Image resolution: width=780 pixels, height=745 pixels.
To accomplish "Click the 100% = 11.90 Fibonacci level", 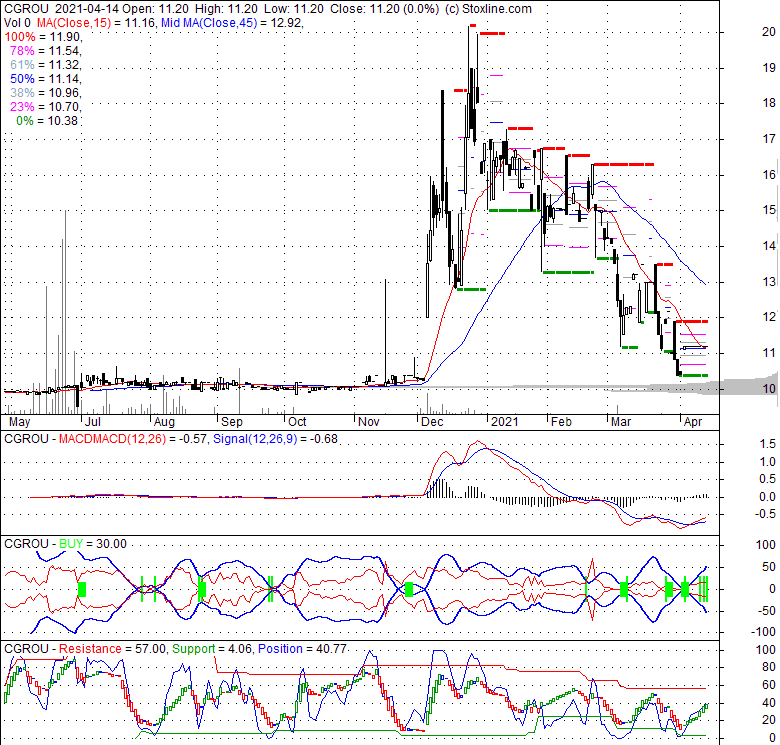I will [42, 36].
